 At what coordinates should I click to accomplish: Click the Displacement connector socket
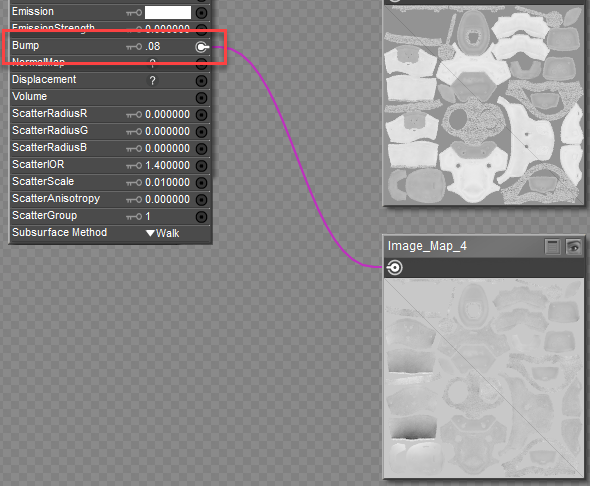click(x=202, y=80)
